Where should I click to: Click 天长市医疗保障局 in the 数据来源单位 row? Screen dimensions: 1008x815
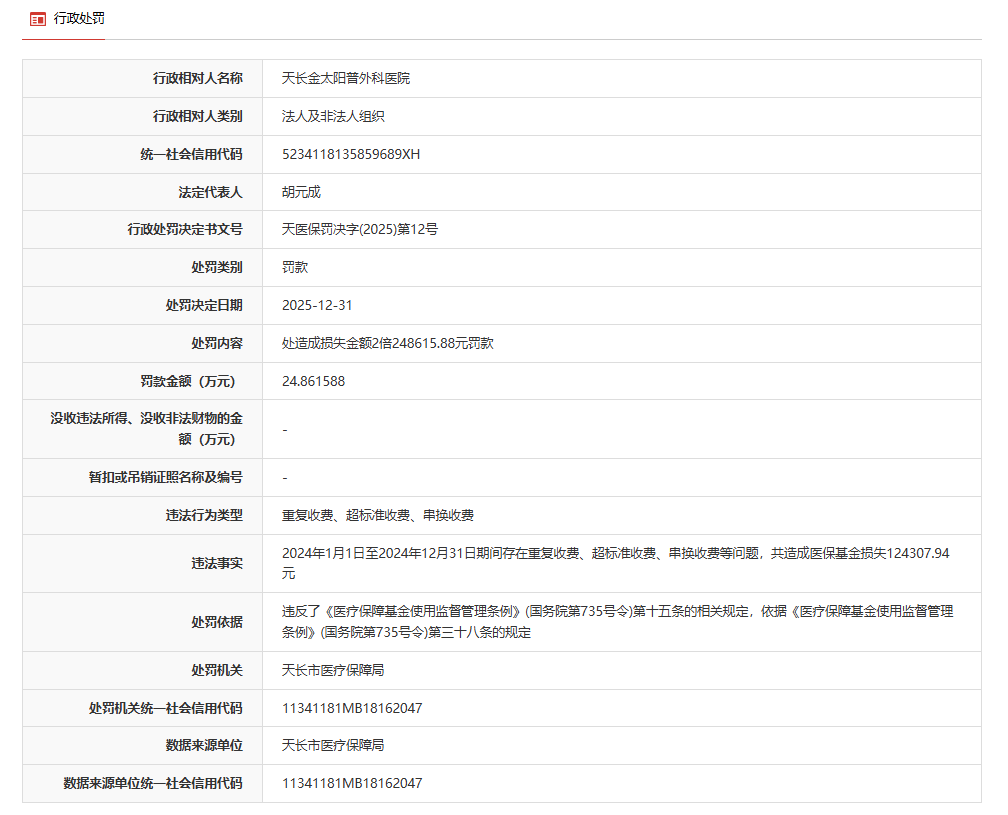pyautogui.click(x=333, y=745)
